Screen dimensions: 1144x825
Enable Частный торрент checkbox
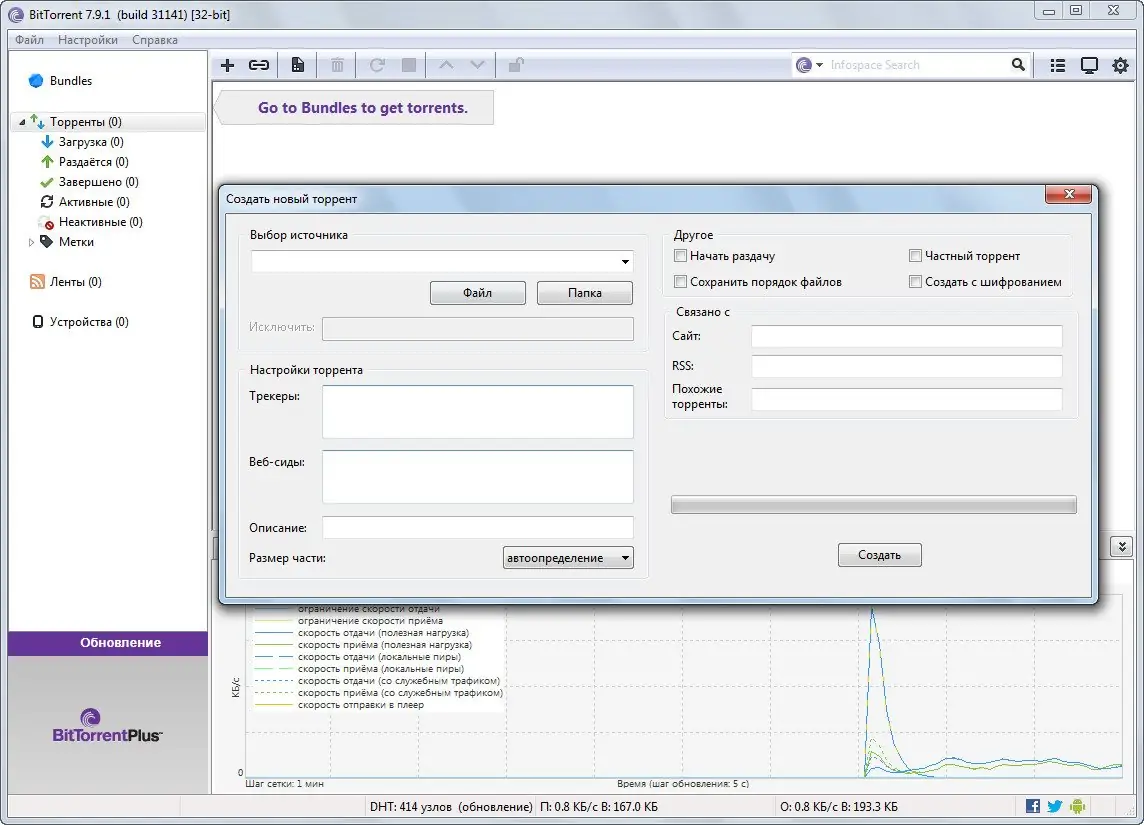point(916,256)
